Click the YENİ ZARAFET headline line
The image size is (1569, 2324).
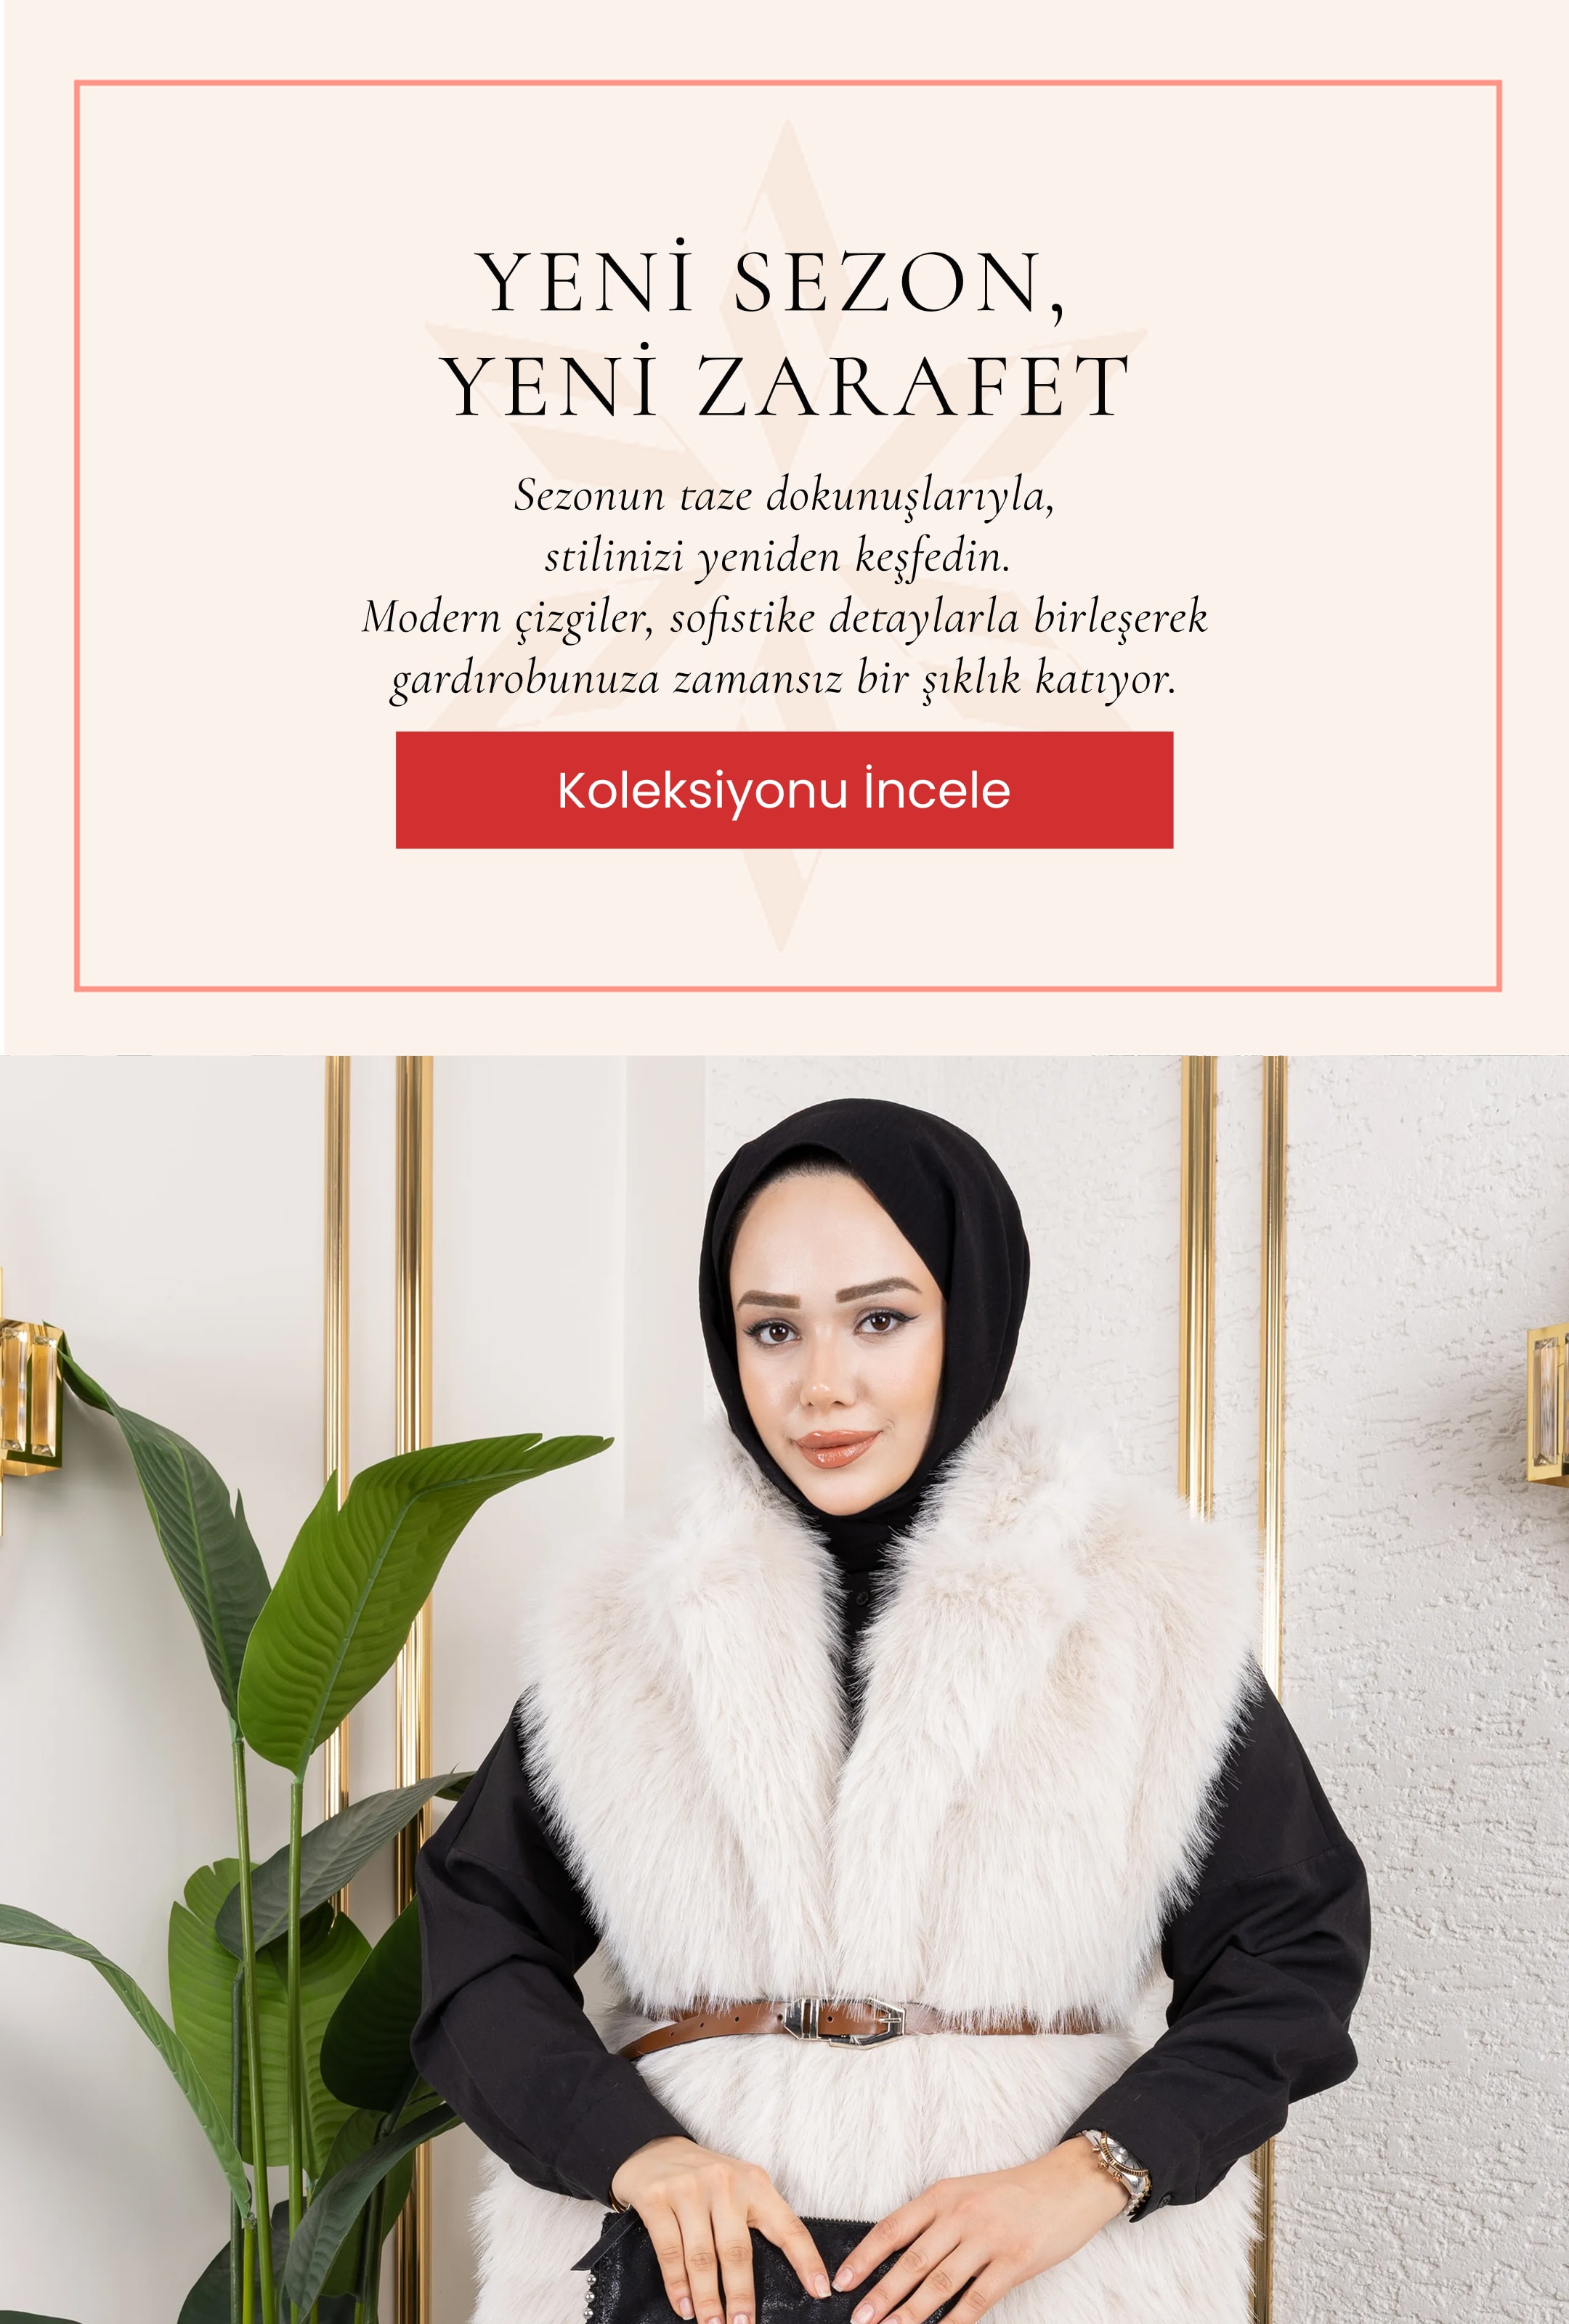coord(786,386)
